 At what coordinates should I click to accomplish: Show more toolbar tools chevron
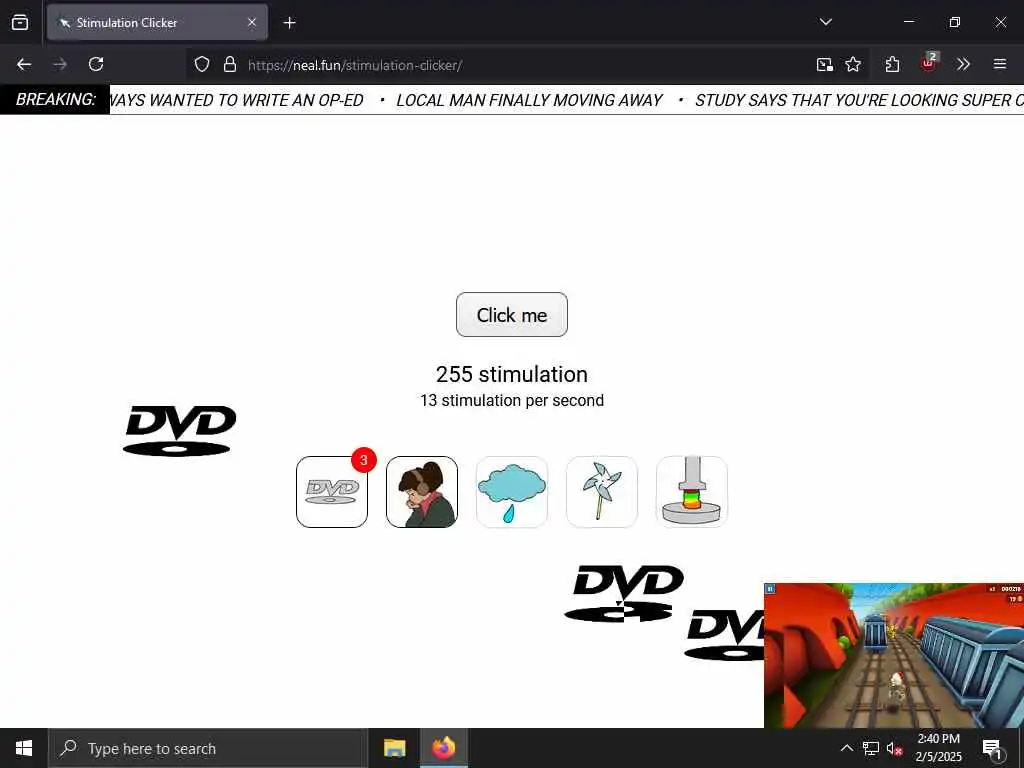[x=963, y=64]
